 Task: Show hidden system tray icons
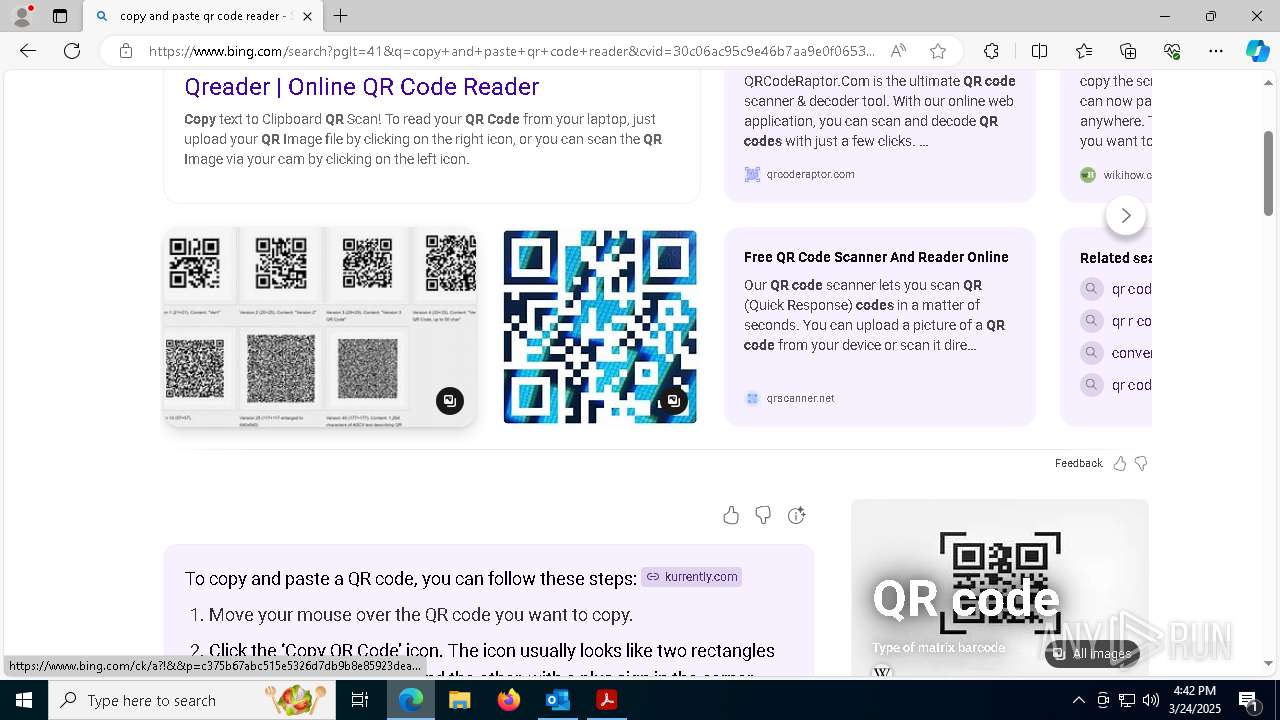click(1078, 700)
